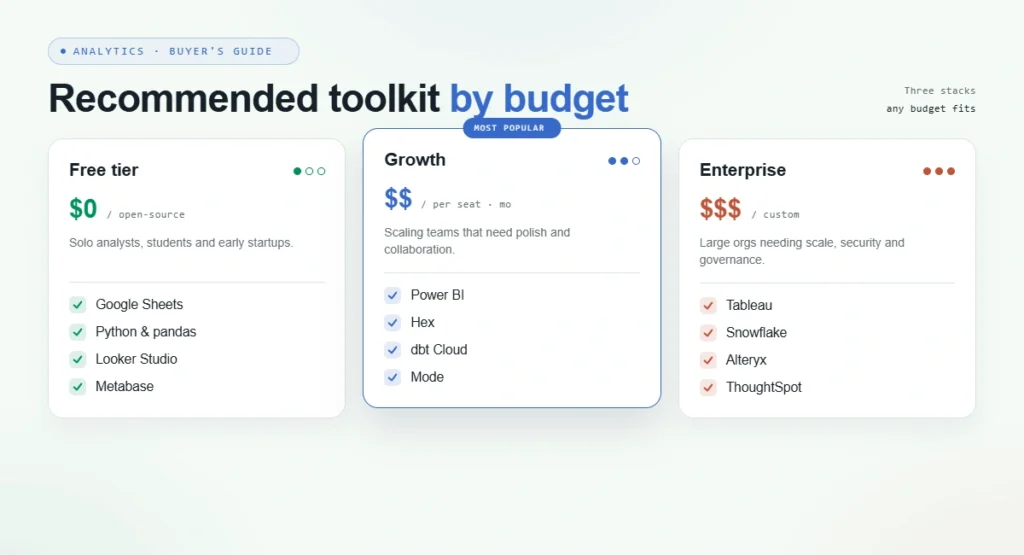Toggle the Looker Studio checkmark
Screen dimensions: 1024x555
point(78,359)
